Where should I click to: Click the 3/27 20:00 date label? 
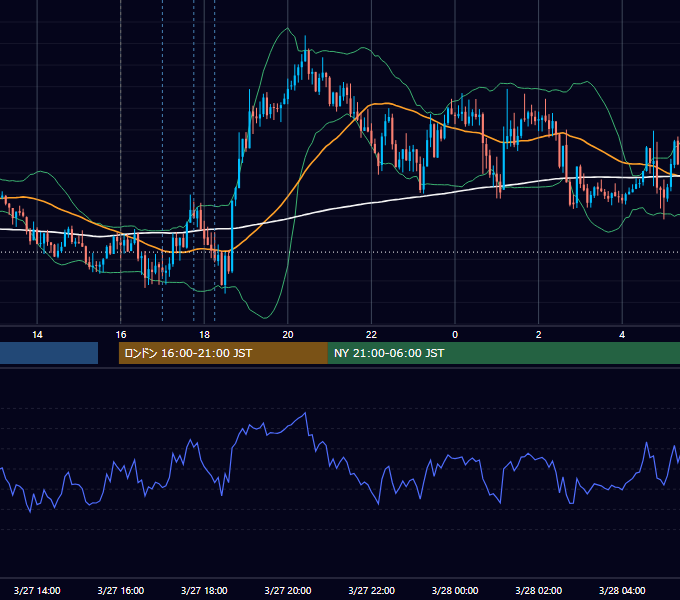pyautogui.click(x=288, y=590)
